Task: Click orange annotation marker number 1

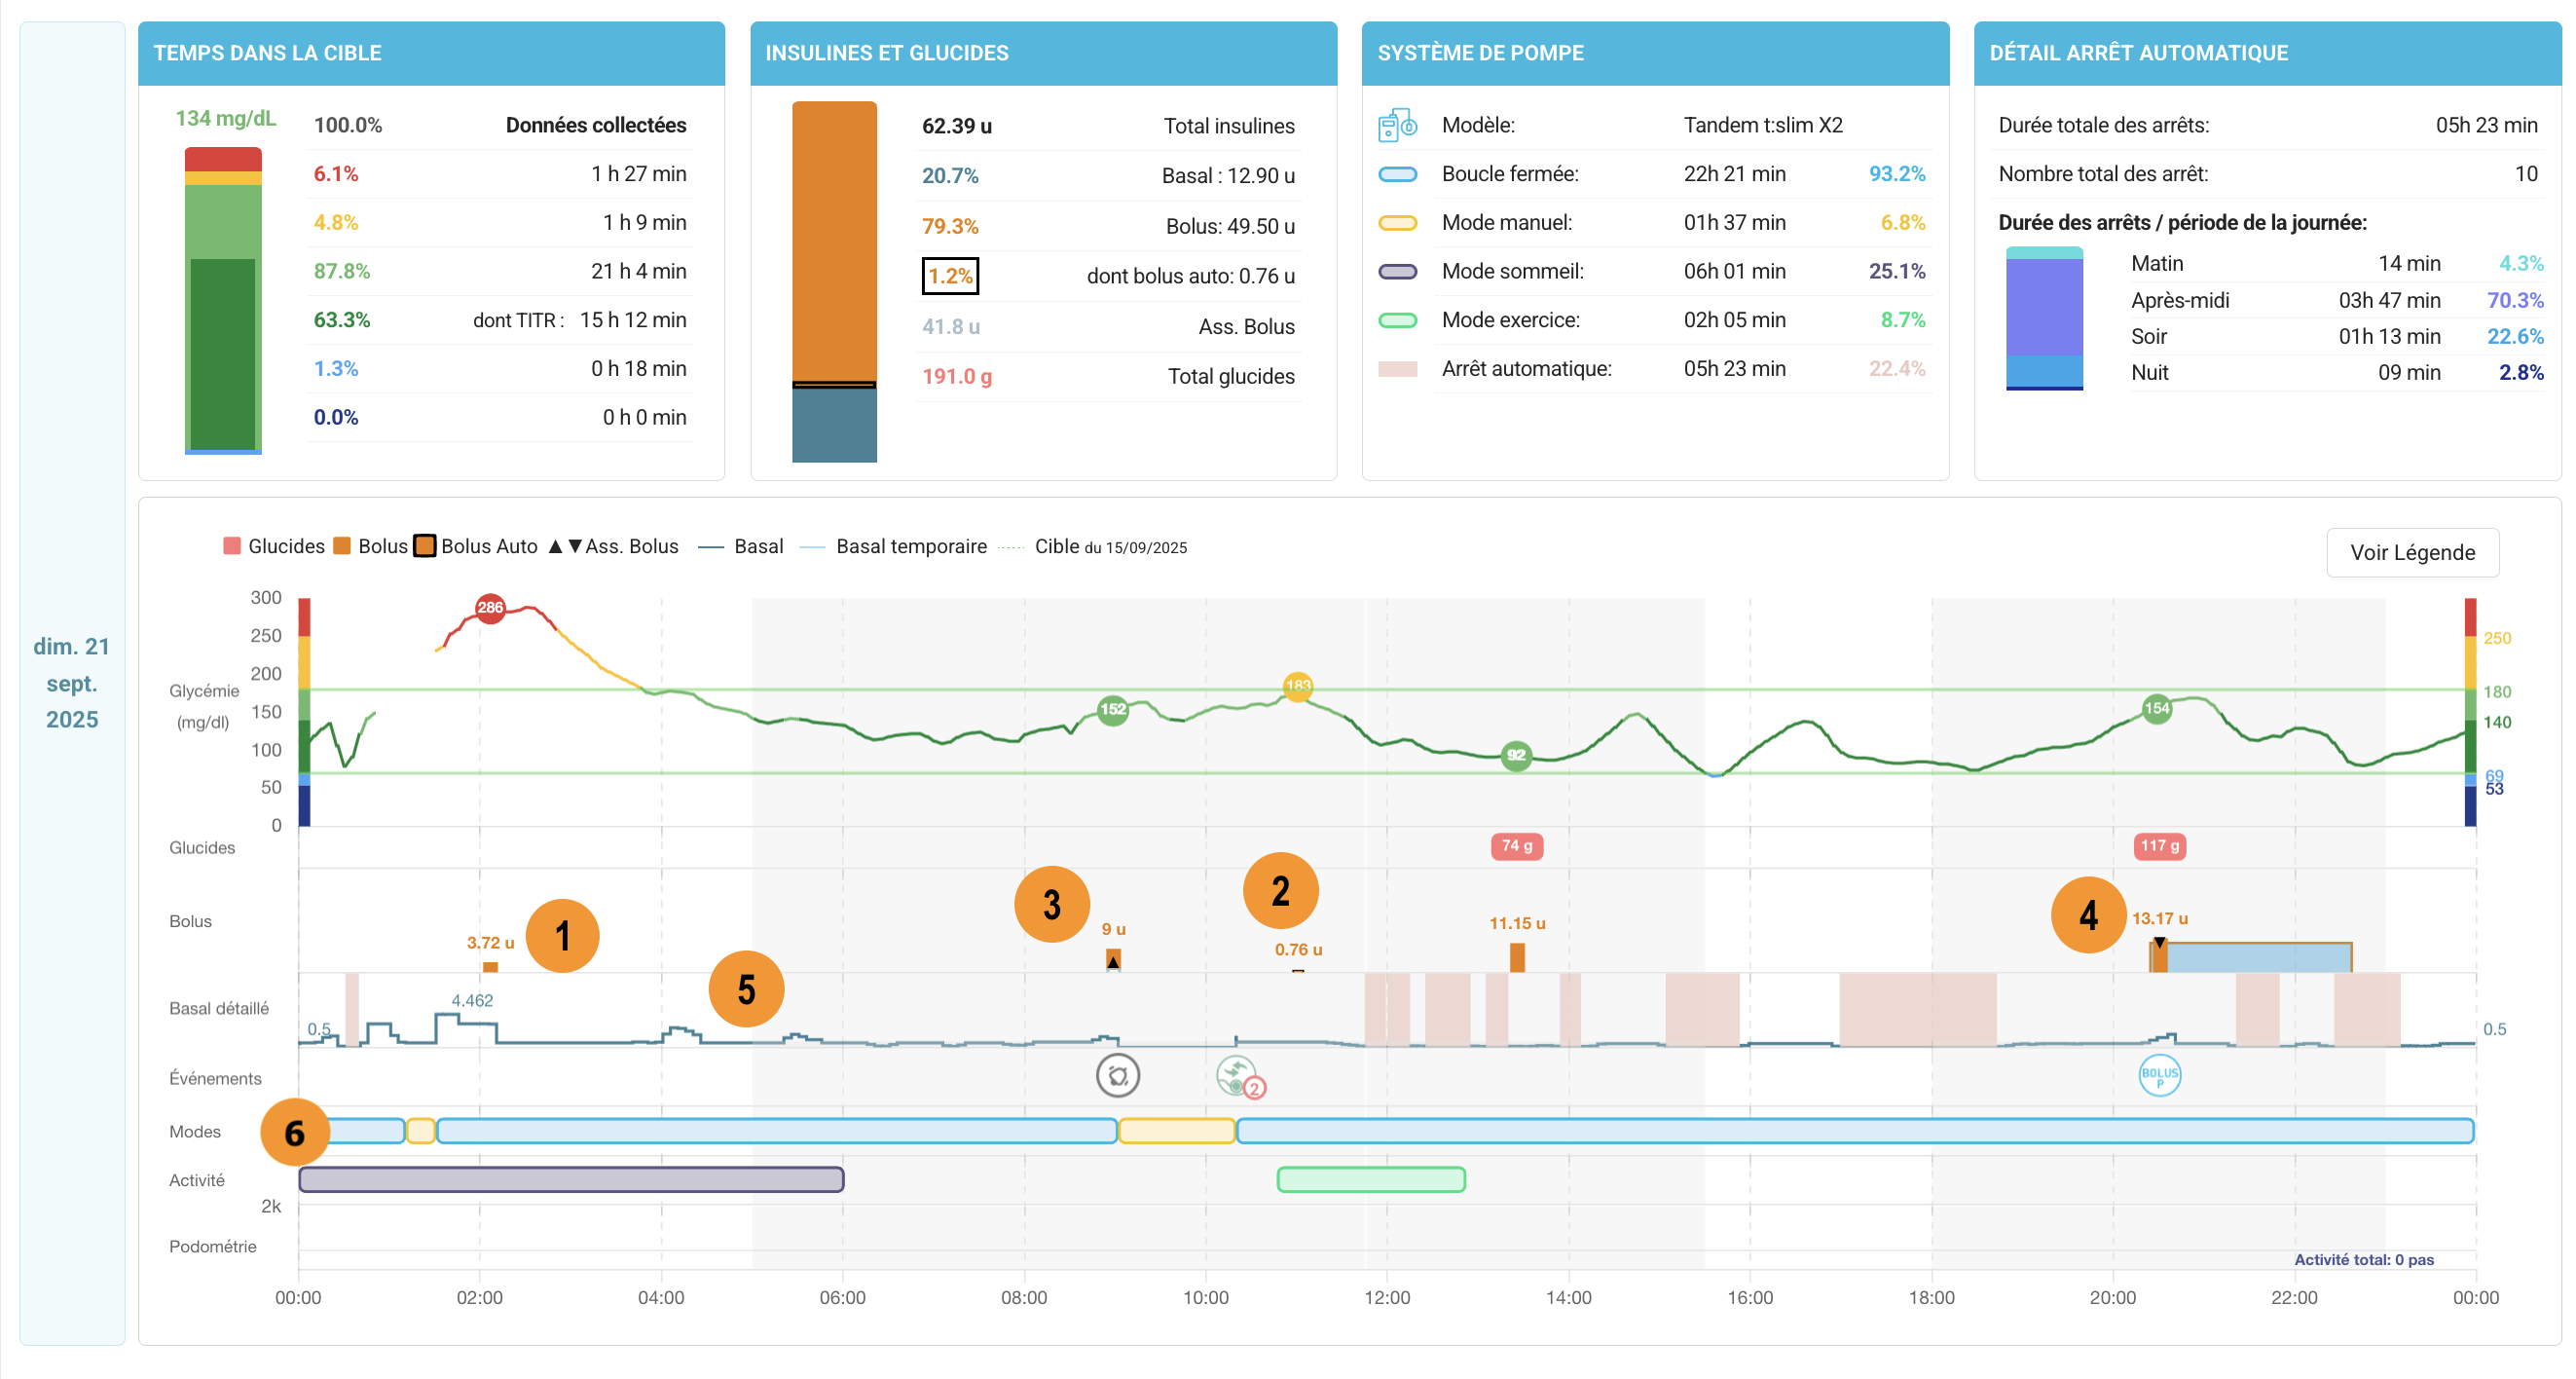Action: pyautogui.click(x=562, y=936)
